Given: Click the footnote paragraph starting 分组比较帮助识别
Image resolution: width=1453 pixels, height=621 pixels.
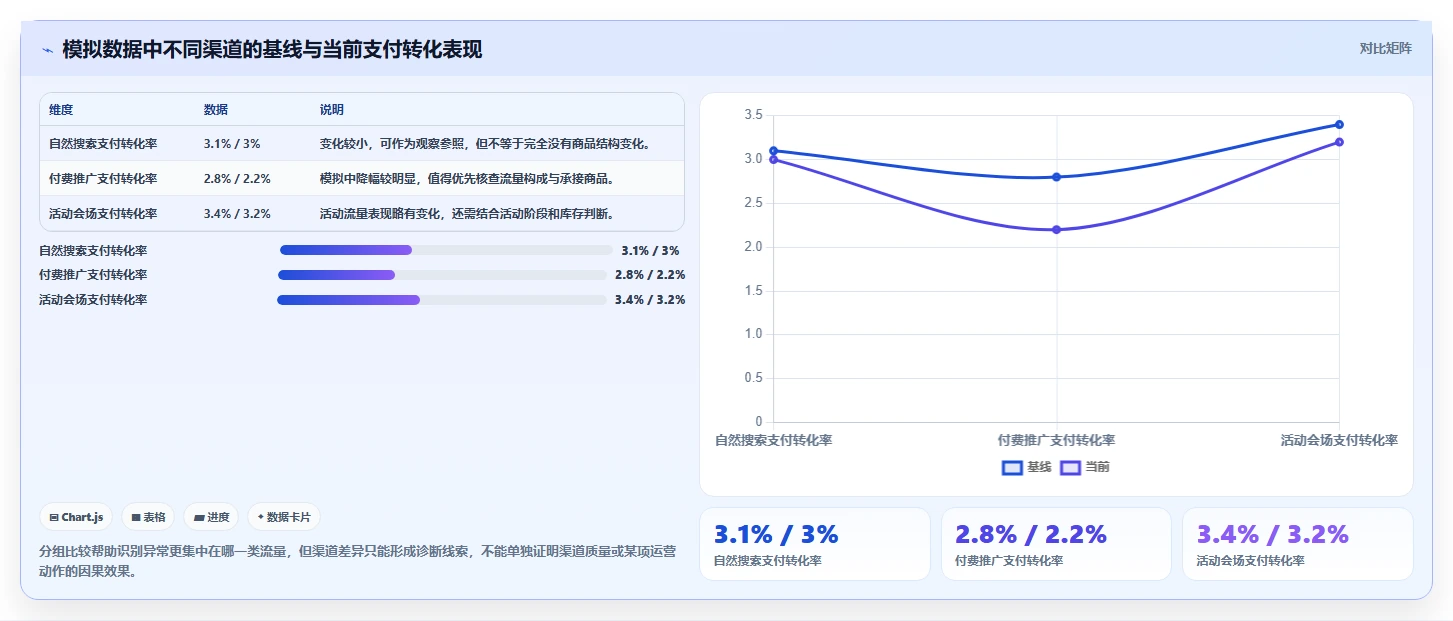Looking at the screenshot, I should [x=358, y=561].
